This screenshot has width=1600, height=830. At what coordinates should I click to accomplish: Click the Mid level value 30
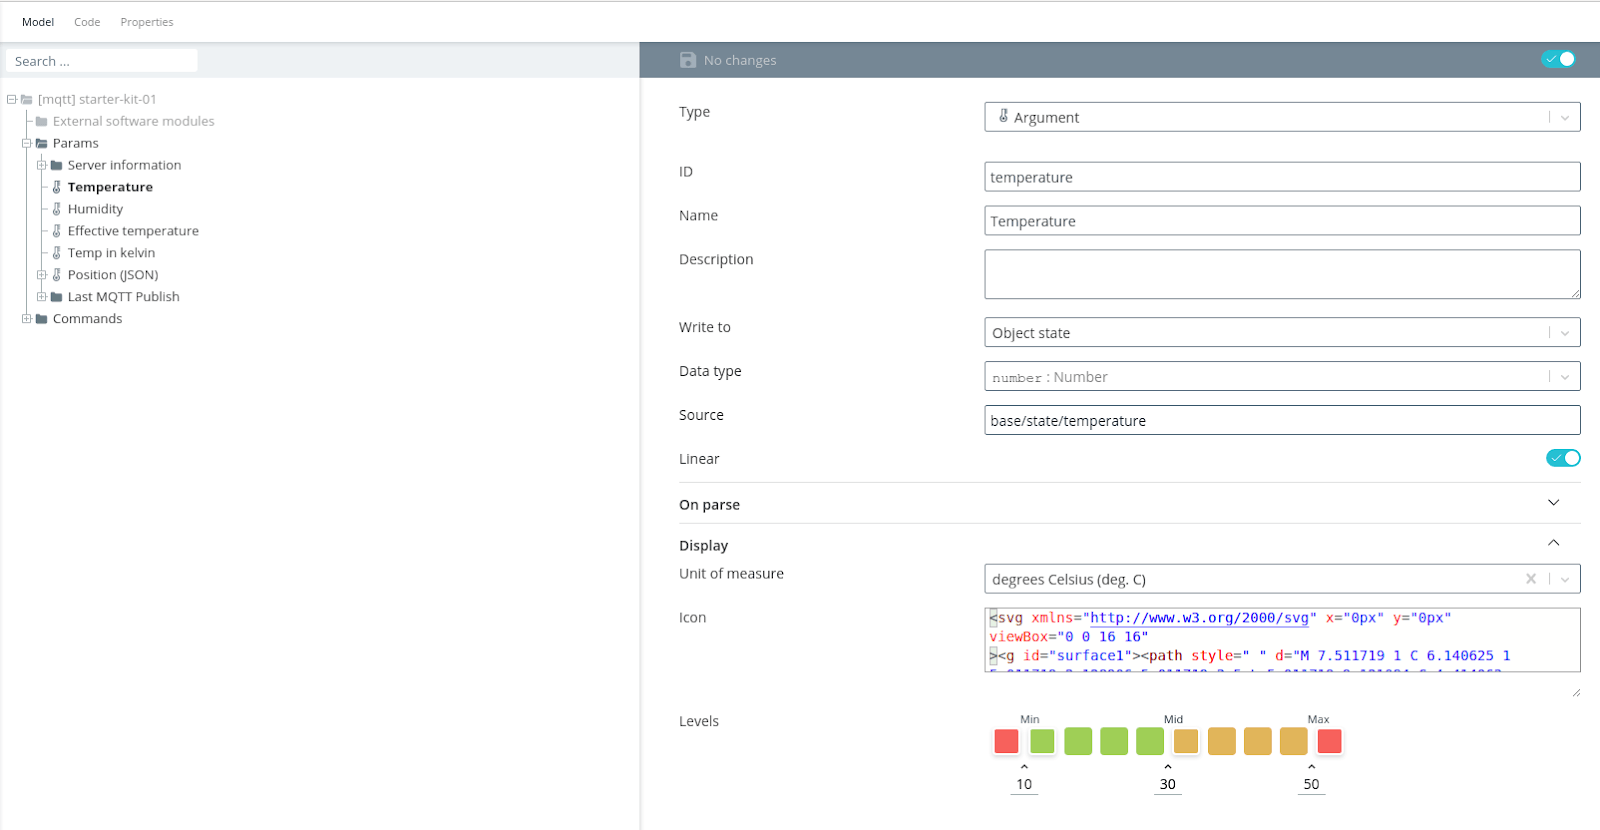(1168, 784)
